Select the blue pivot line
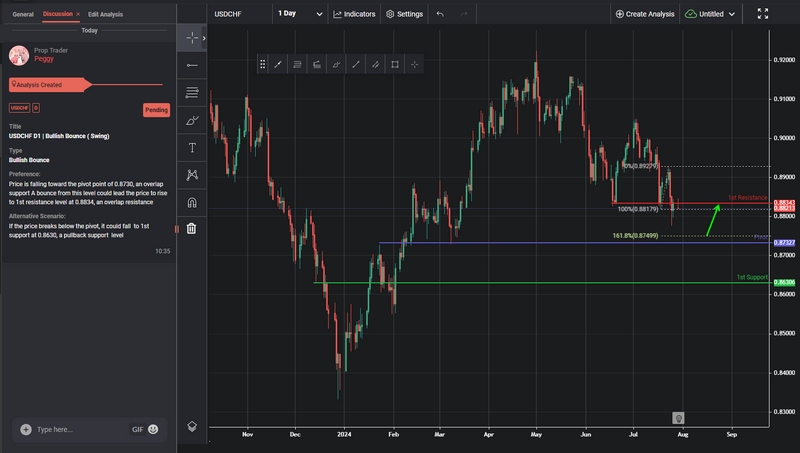Screen dimensions: 800x453 pos(574,243)
